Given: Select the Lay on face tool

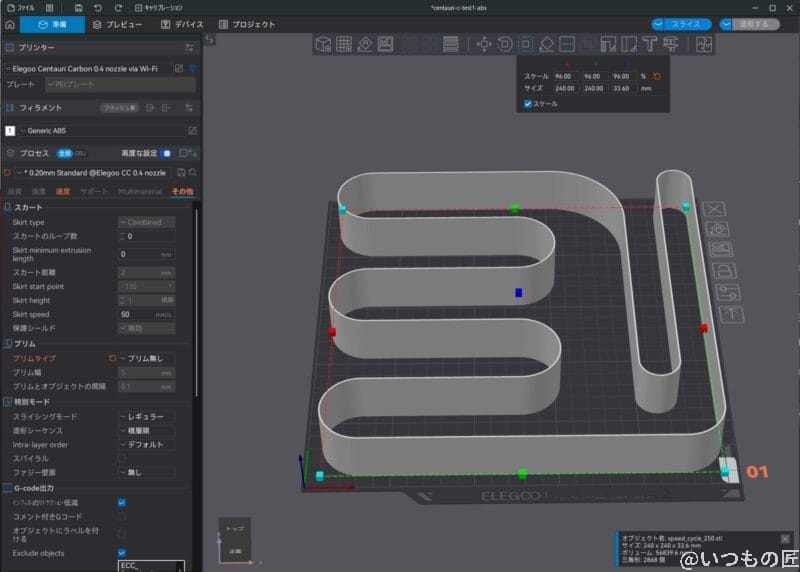Looking at the screenshot, I should click(x=546, y=44).
